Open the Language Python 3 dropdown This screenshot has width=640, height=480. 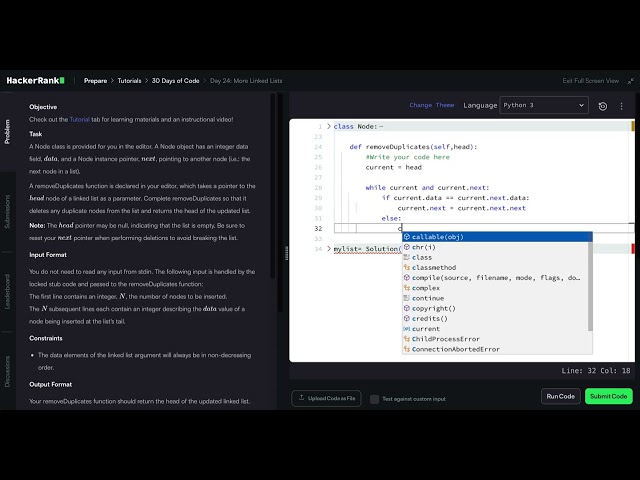tap(544, 105)
